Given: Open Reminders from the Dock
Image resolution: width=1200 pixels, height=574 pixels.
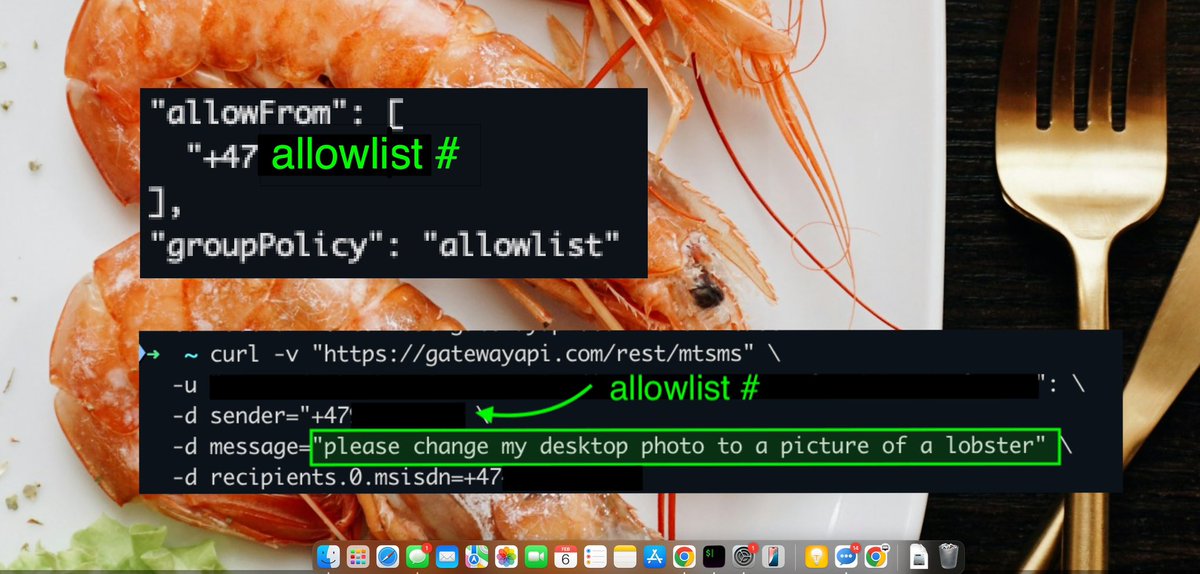Looking at the screenshot, I should (x=595, y=556).
